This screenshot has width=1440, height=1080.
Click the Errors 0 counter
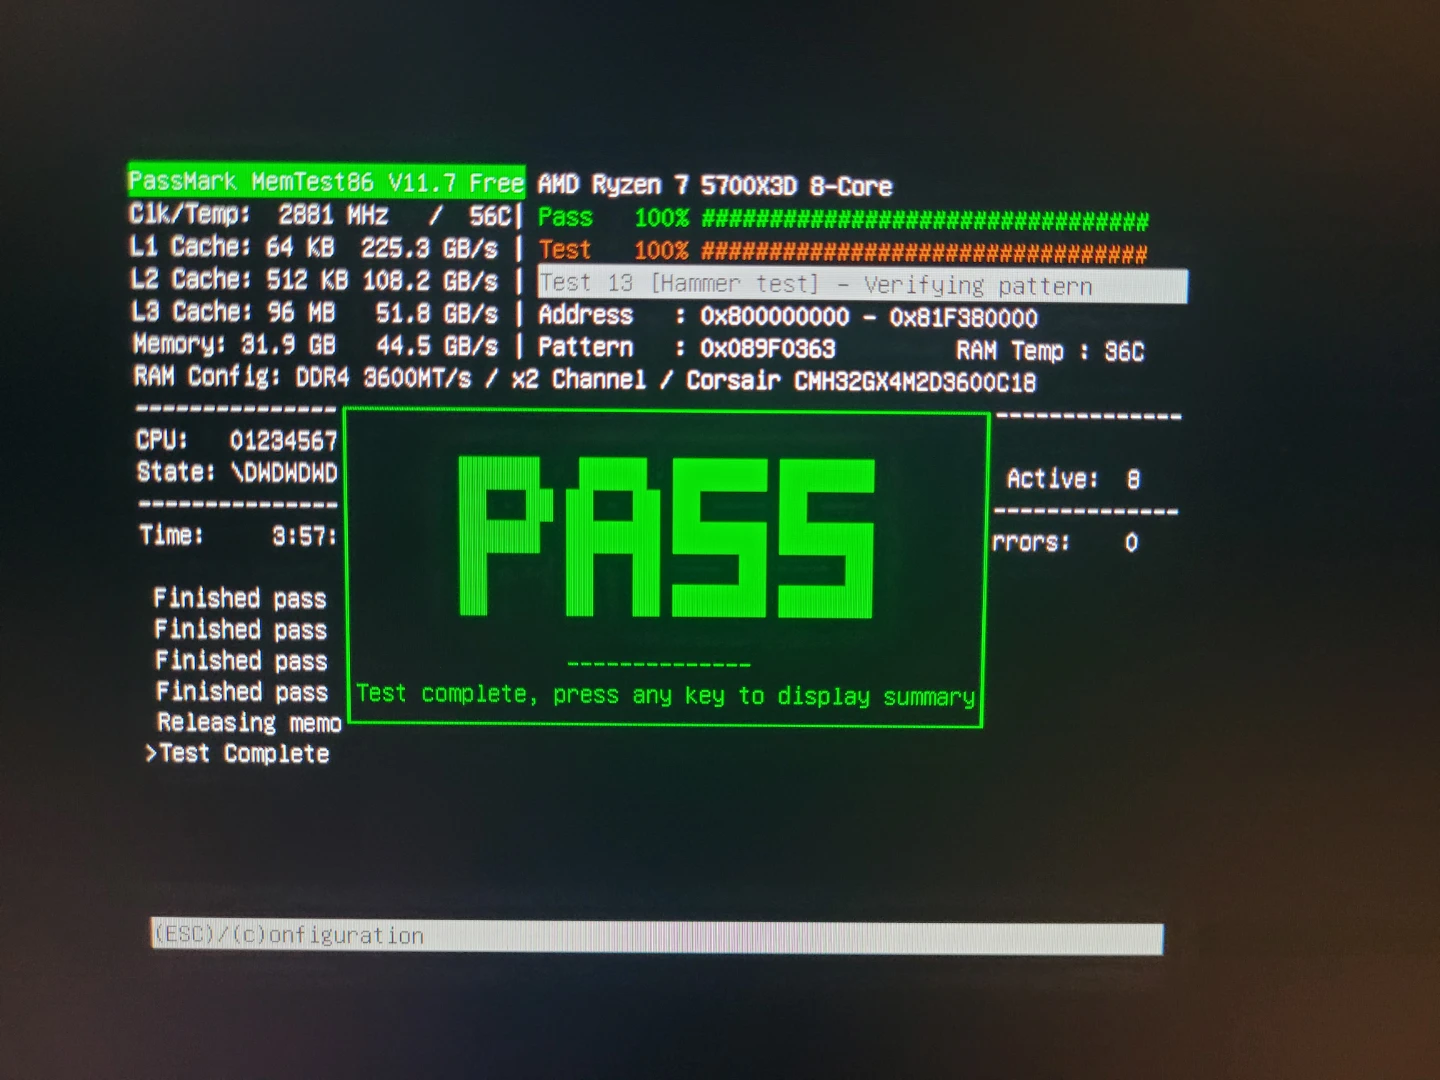click(x=1065, y=543)
